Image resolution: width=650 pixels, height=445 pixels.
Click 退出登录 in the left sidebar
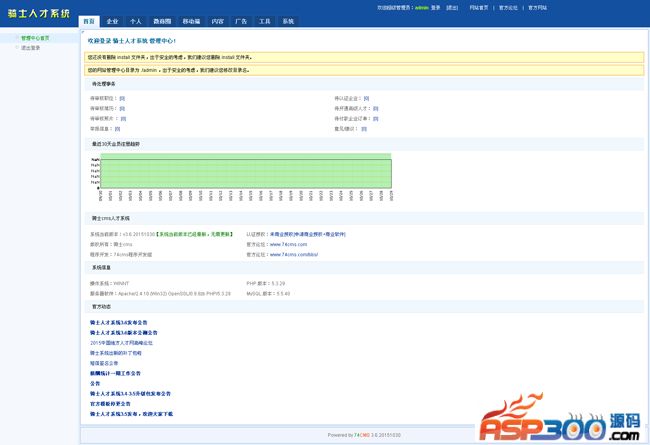[x=30, y=47]
